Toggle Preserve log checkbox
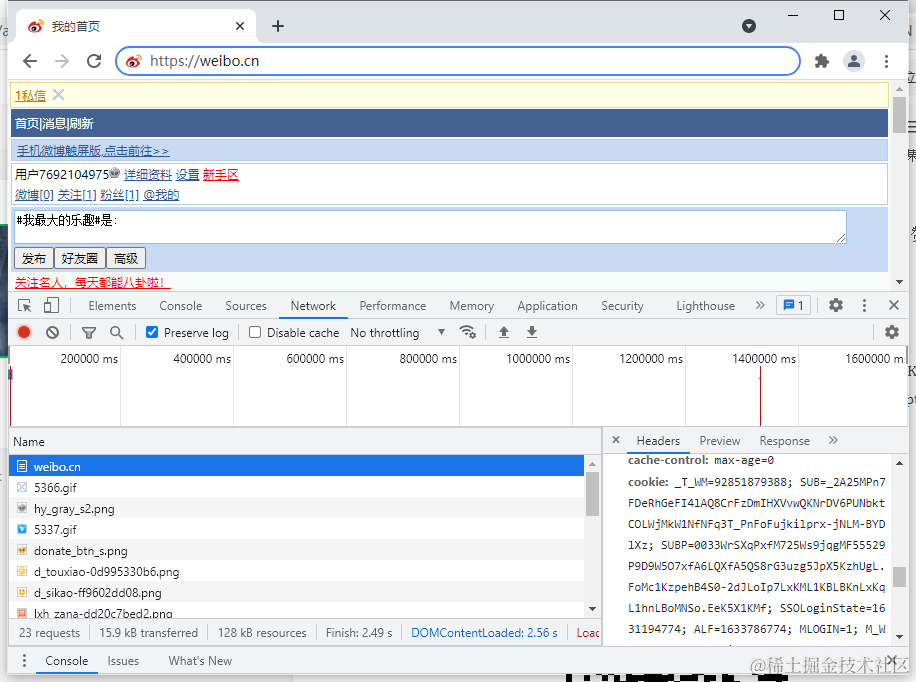Viewport: 916px width, 682px height. 152,332
